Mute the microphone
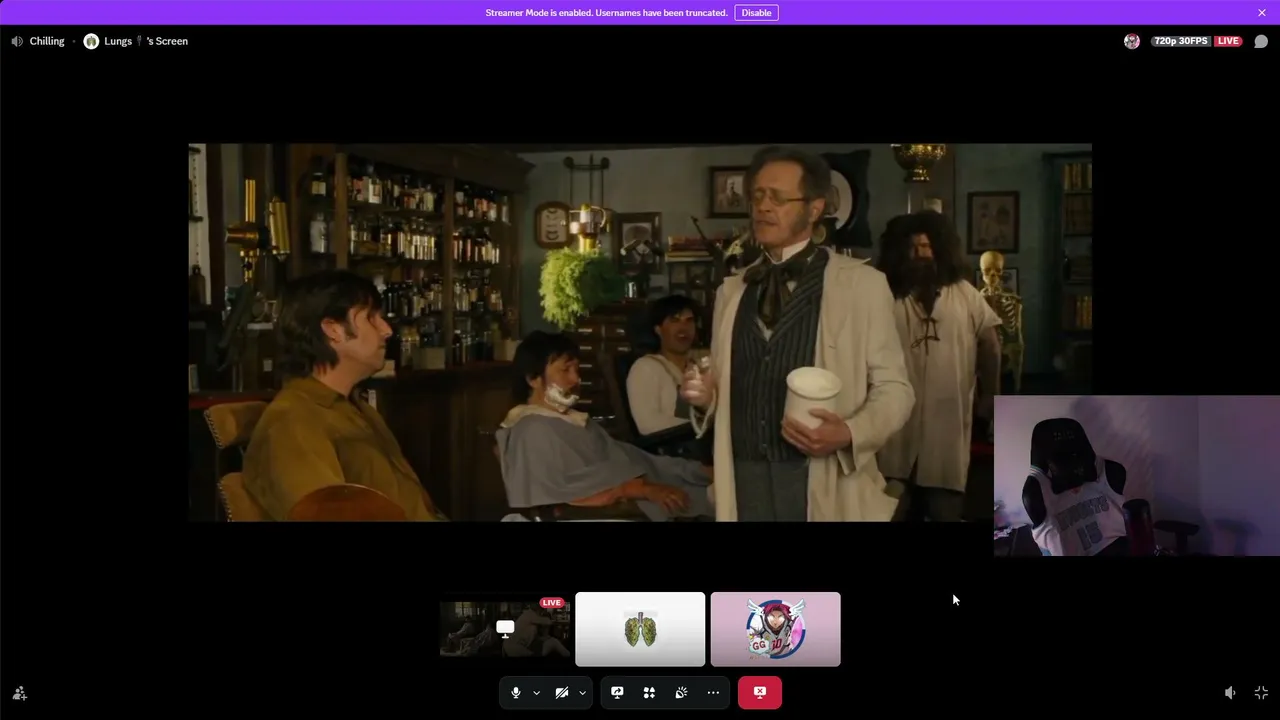 point(516,692)
